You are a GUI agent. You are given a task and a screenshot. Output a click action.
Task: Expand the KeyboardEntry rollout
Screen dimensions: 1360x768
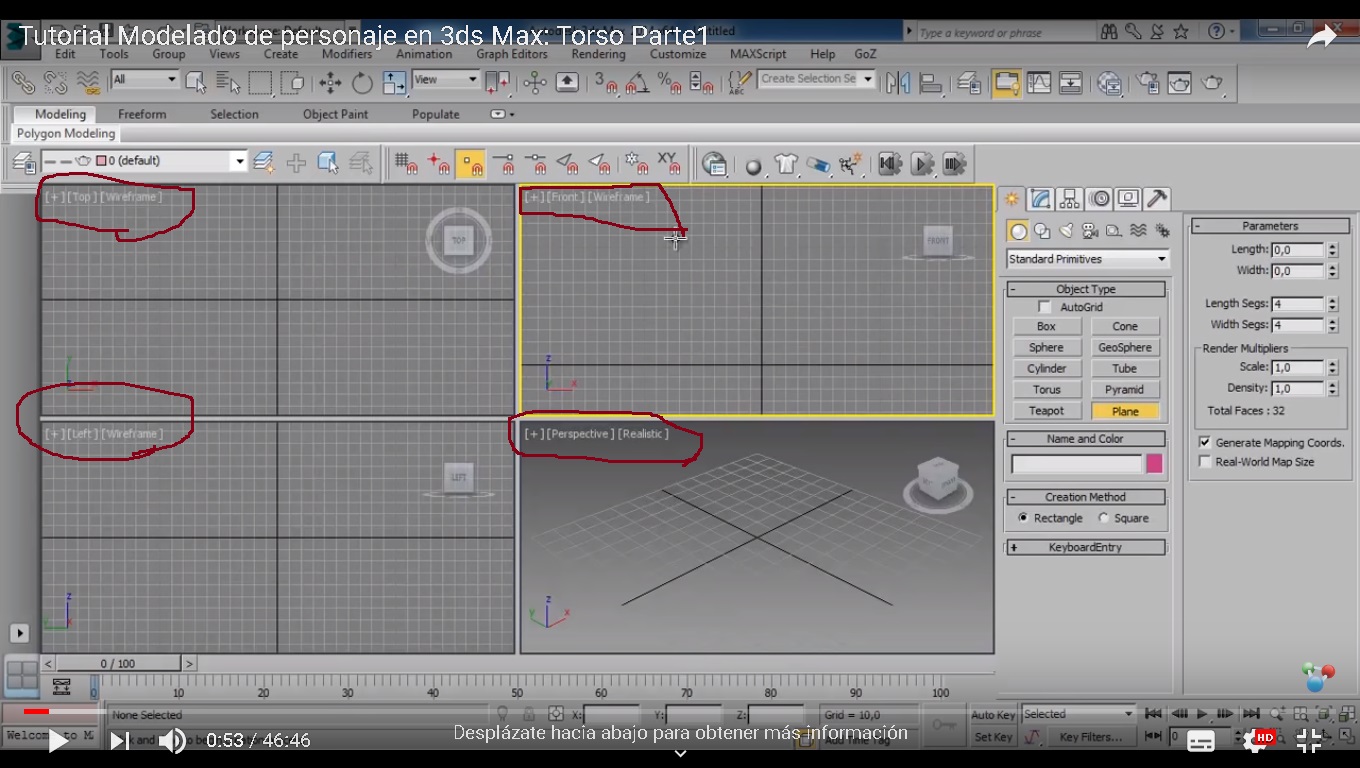1086,547
